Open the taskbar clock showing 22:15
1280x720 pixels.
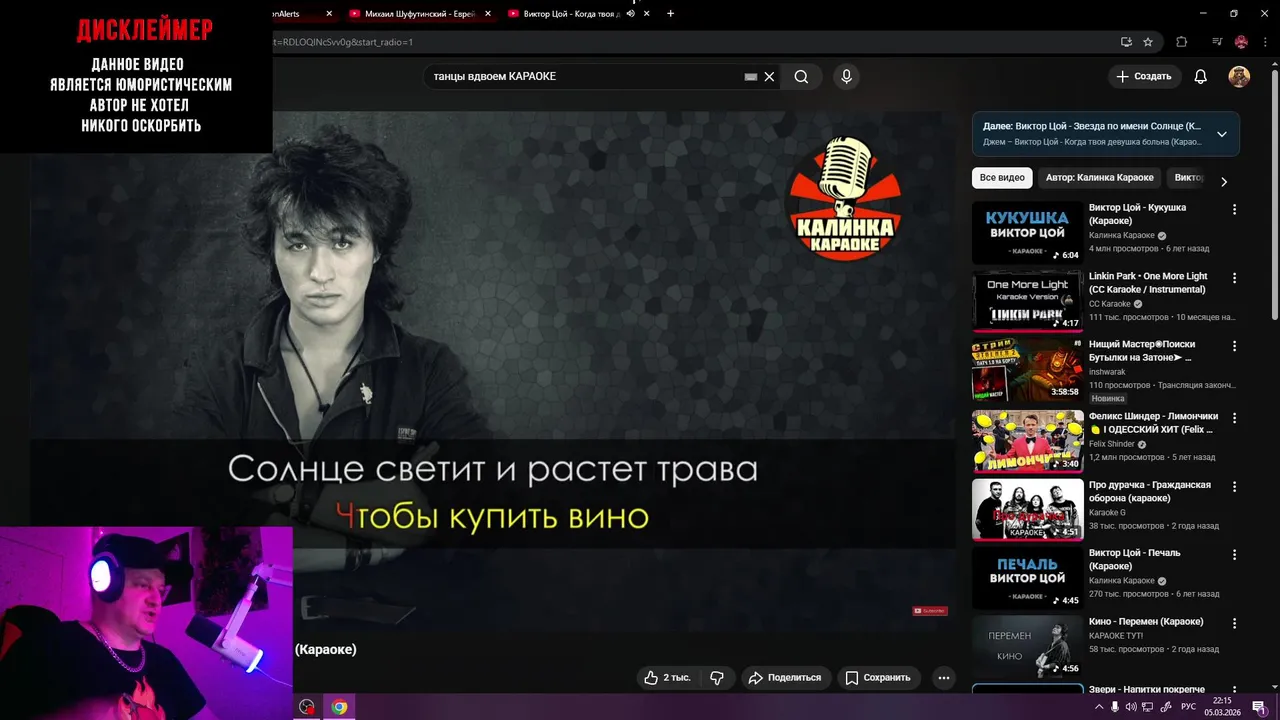(1222, 707)
